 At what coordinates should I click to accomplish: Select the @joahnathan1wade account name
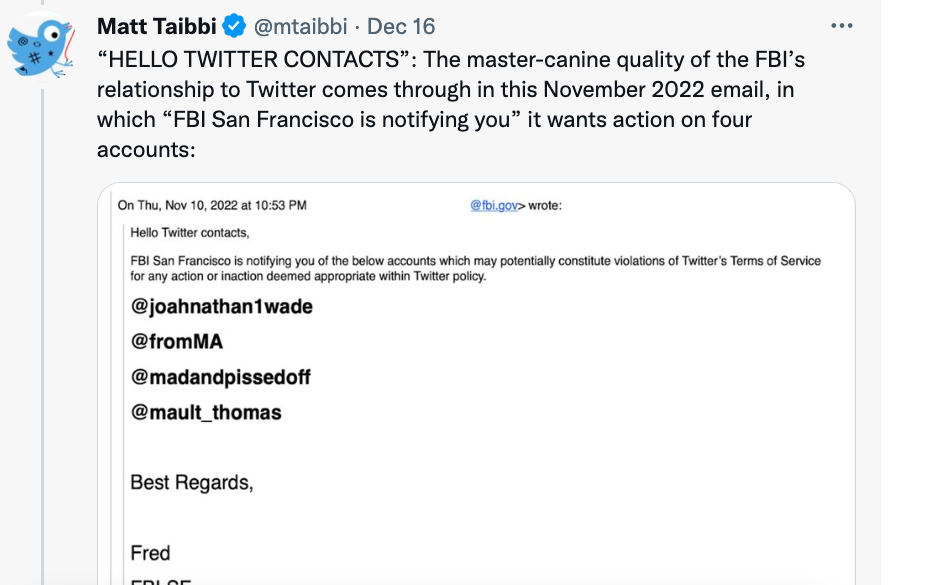[x=222, y=306]
